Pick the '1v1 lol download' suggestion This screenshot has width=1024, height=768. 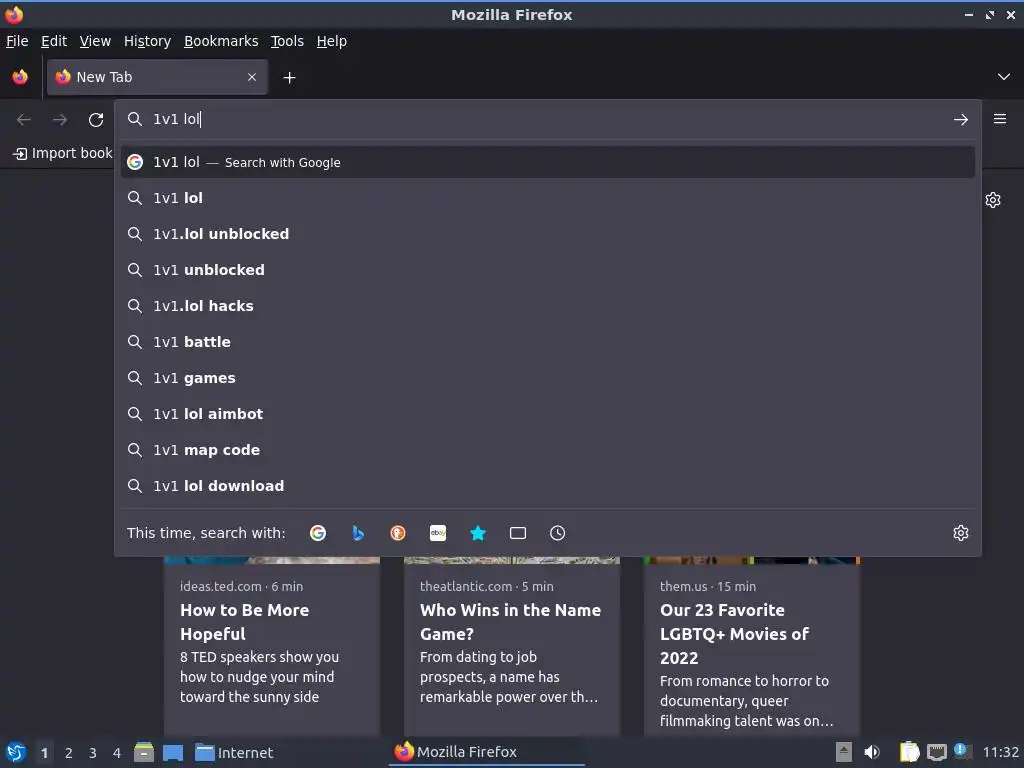point(548,486)
